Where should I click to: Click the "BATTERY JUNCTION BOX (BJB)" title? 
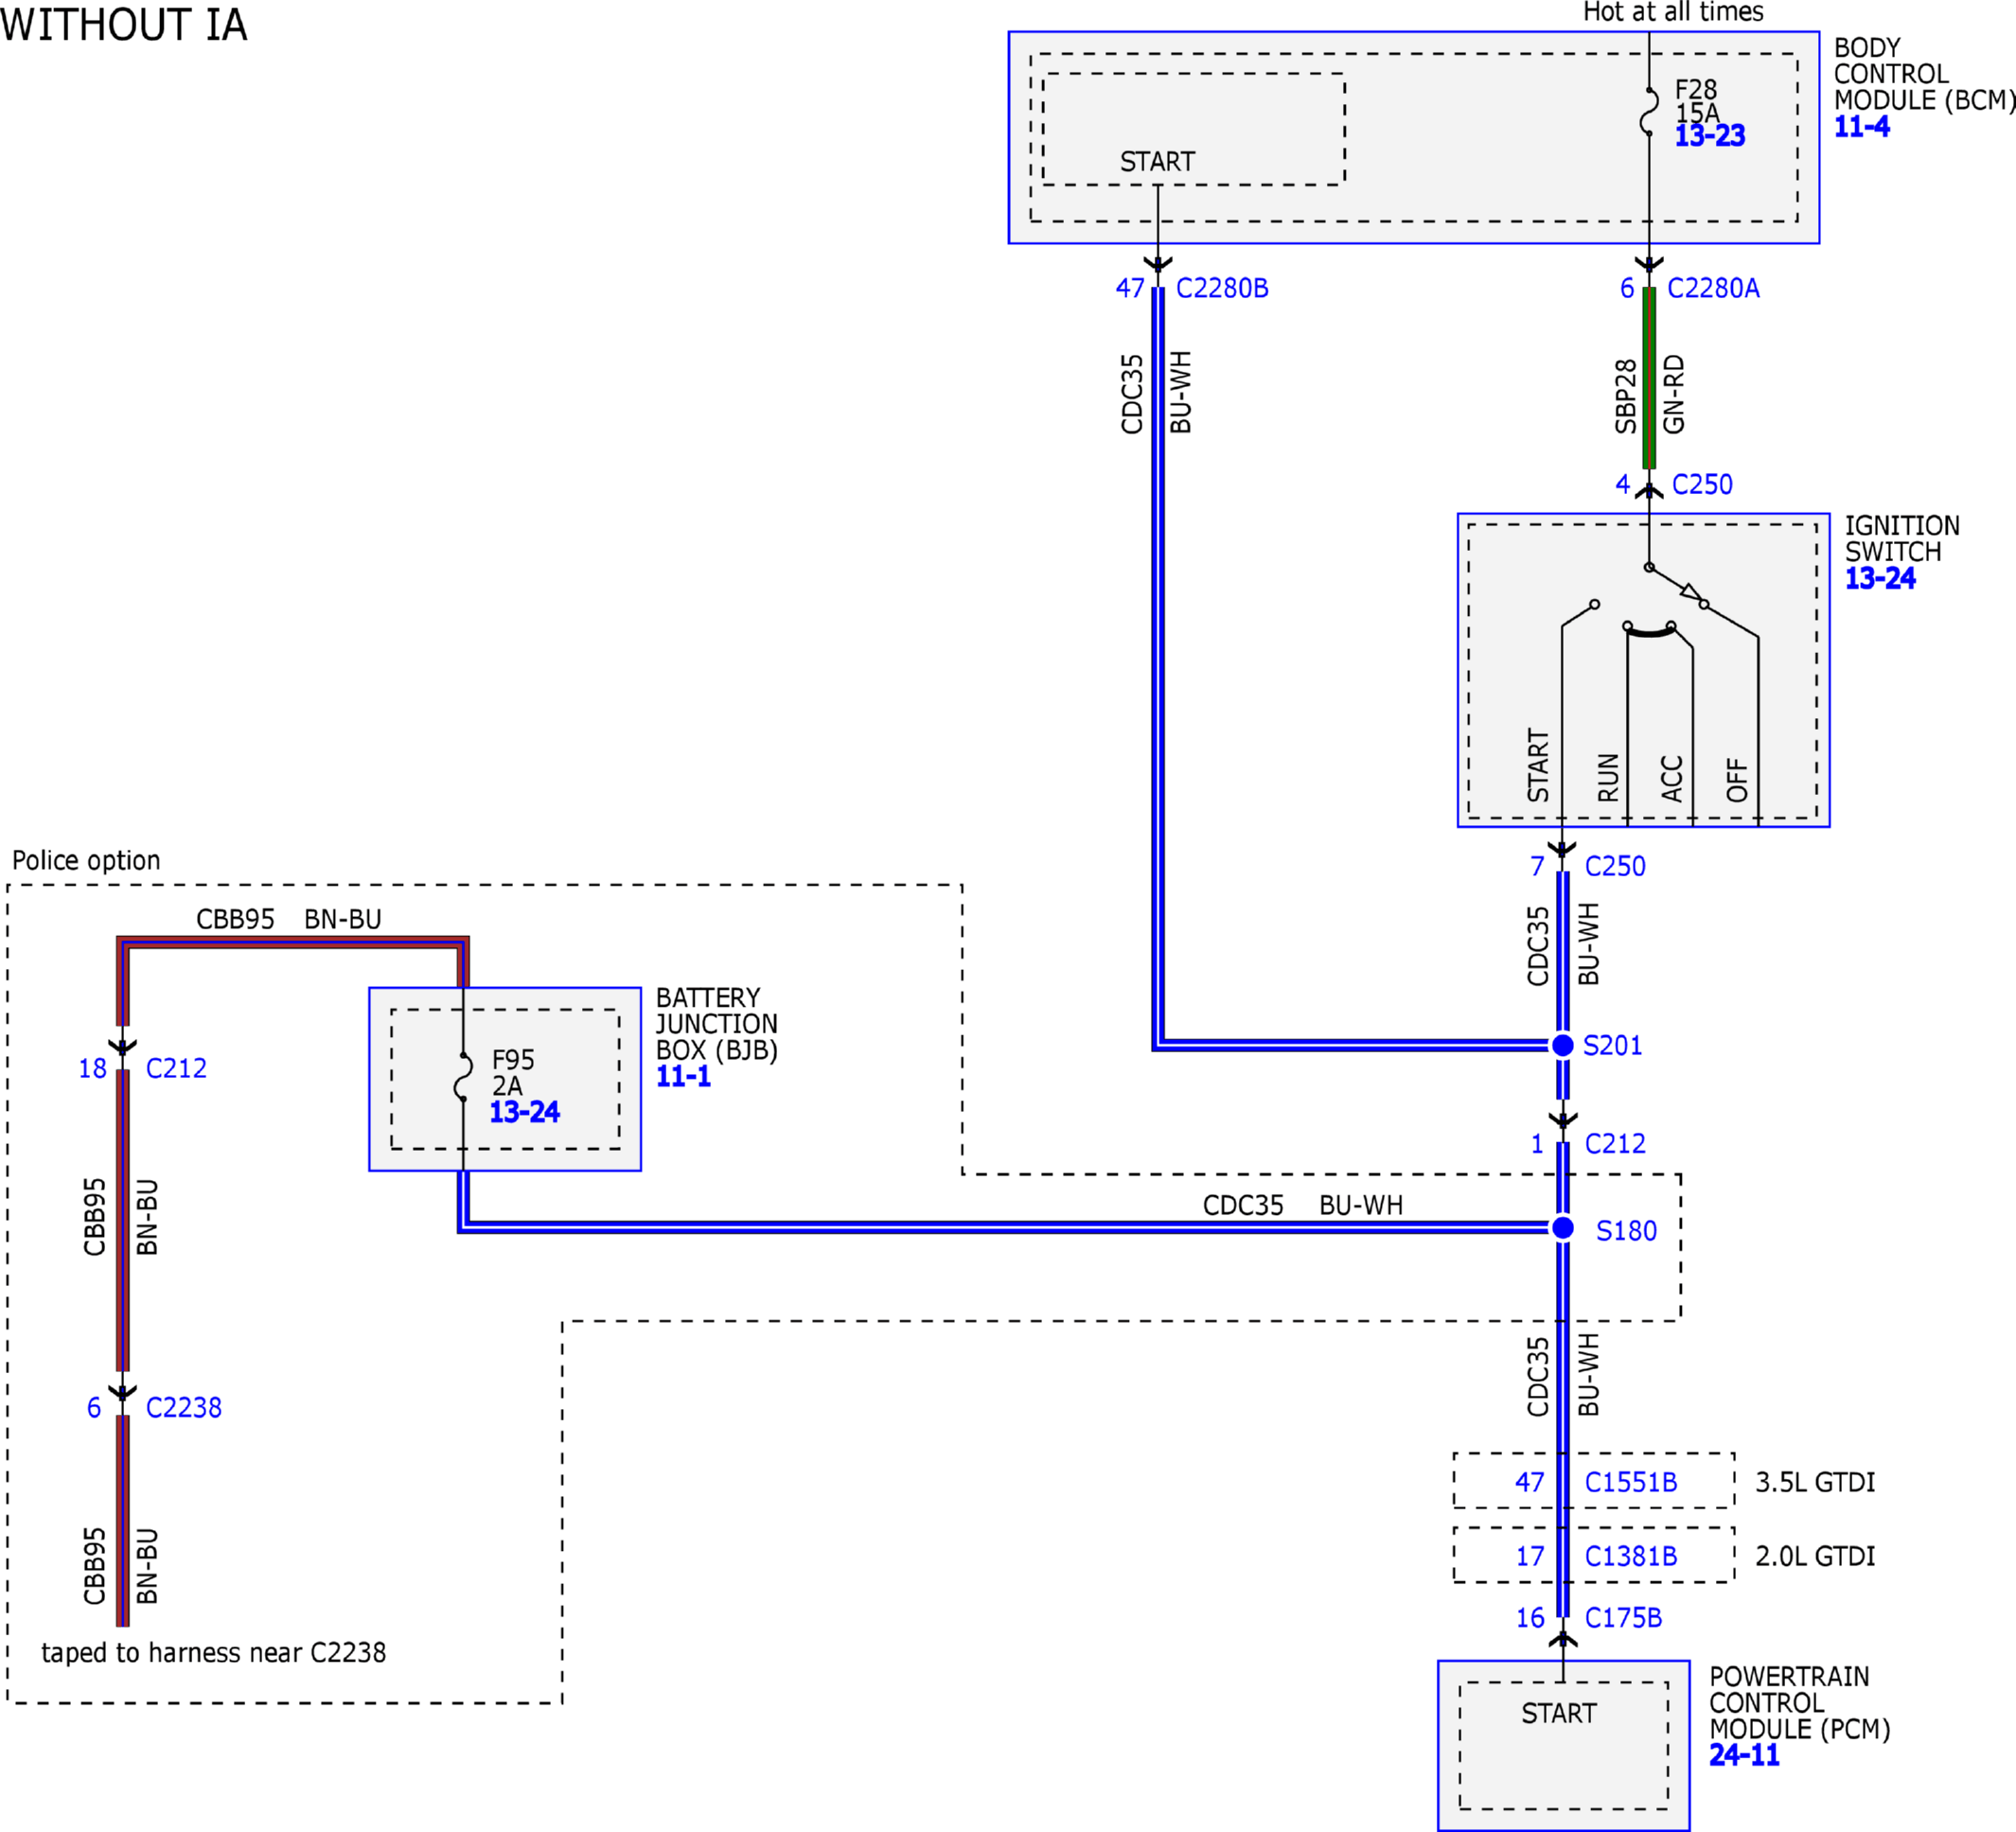[716, 1024]
